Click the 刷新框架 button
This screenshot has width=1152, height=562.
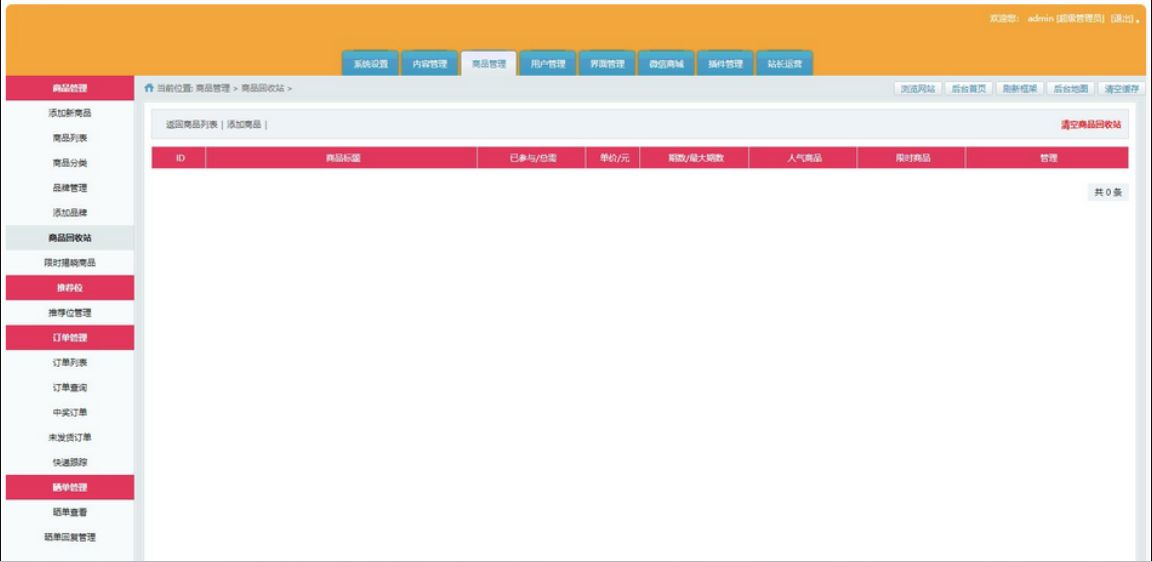1020,89
